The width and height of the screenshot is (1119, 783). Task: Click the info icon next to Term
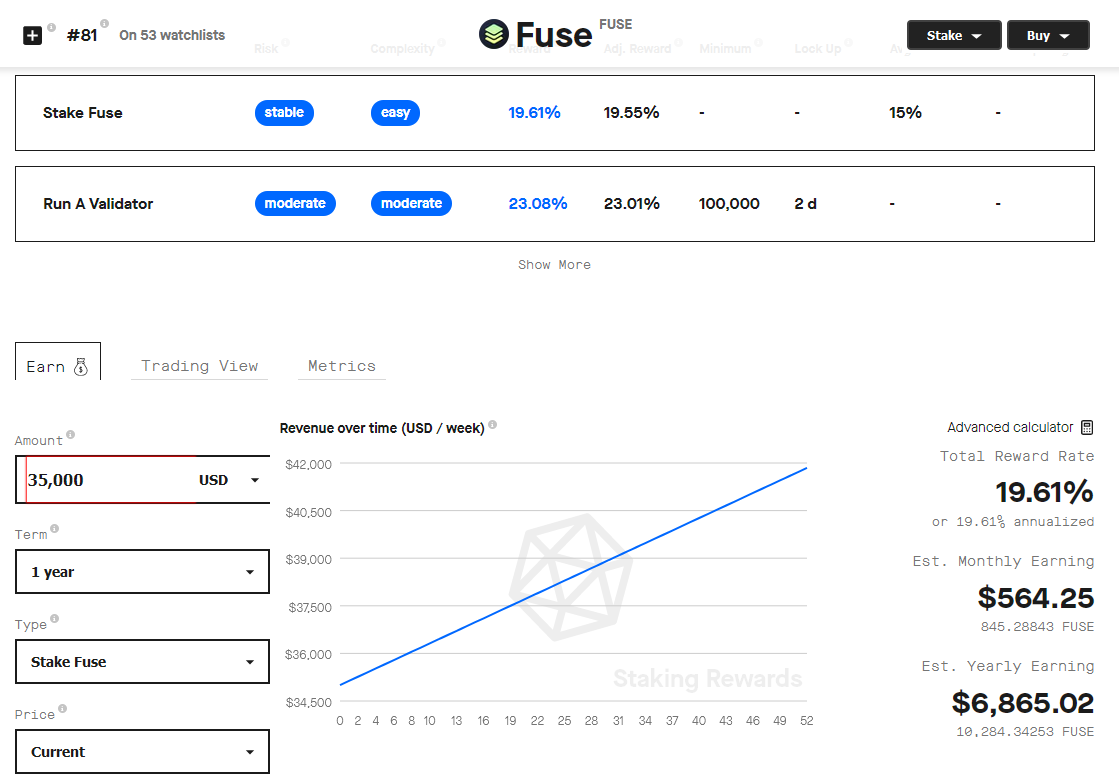[55, 529]
